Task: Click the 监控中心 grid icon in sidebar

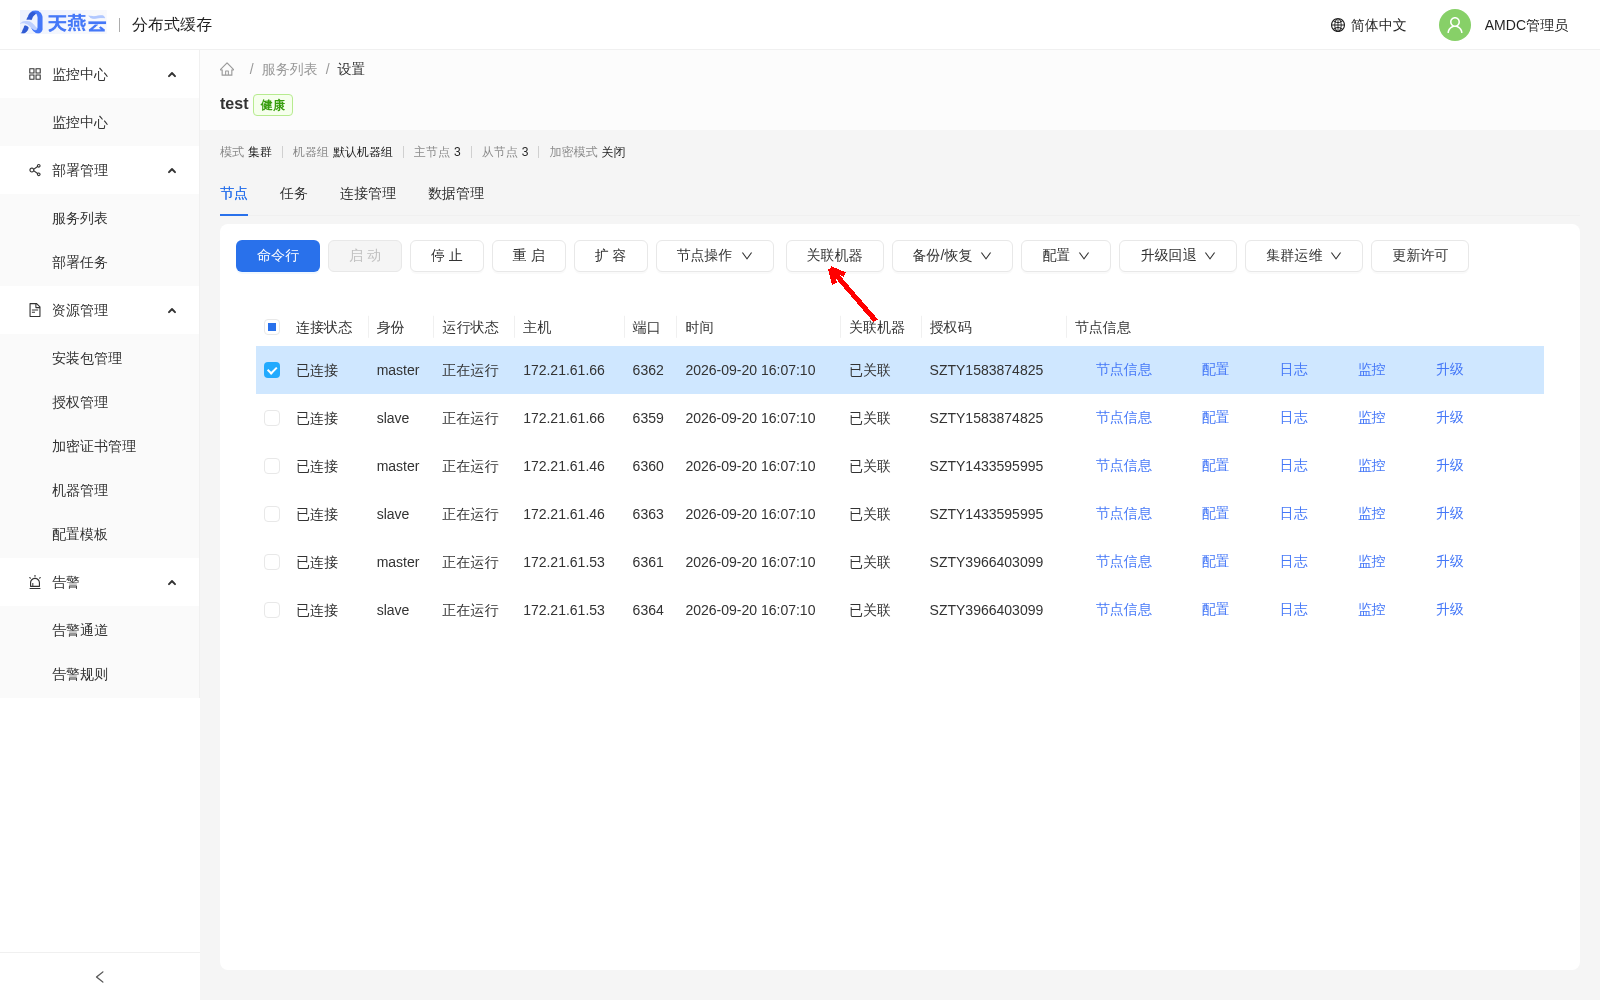Action: click(x=35, y=74)
